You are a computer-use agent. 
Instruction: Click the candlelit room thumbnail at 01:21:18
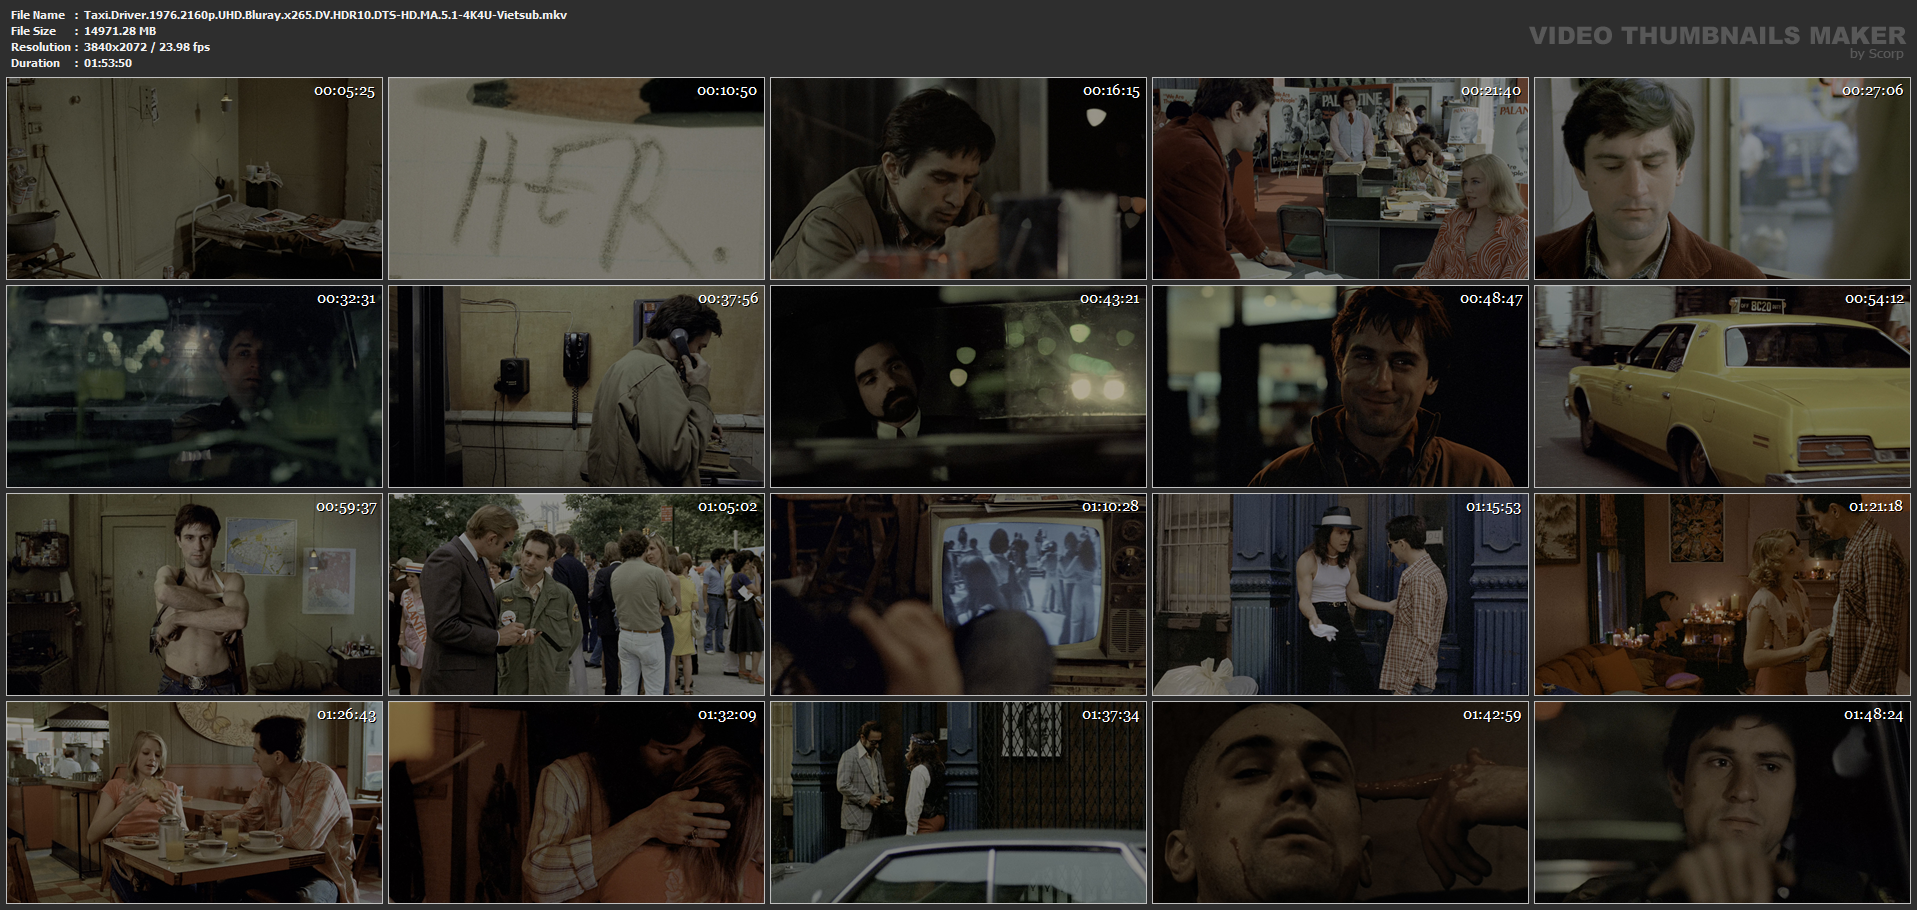[1723, 595]
